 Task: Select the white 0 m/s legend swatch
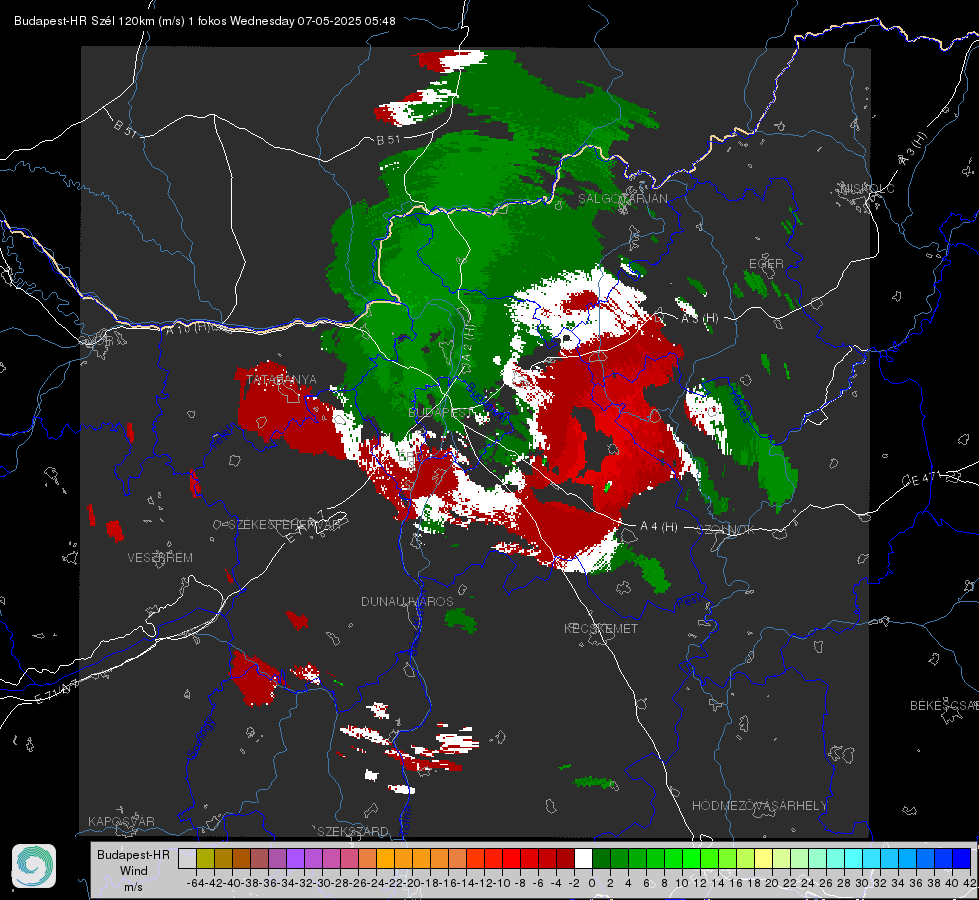[583, 859]
